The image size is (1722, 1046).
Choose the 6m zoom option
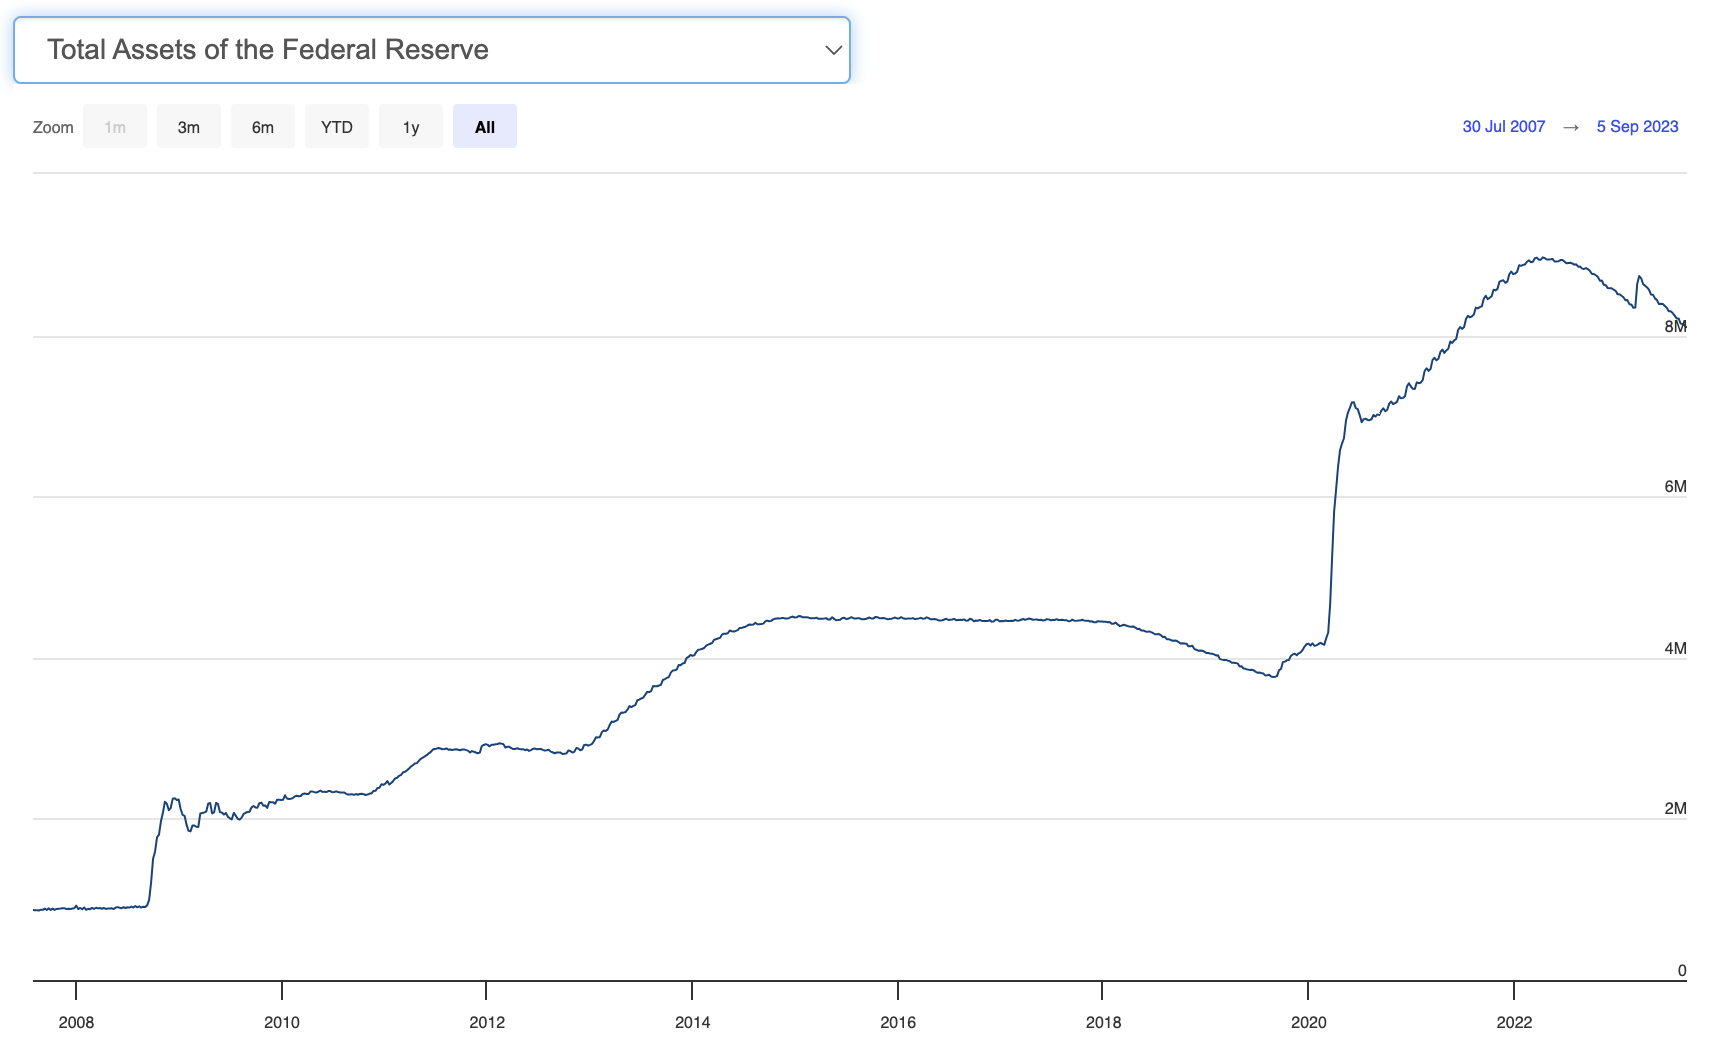(x=263, y=127)
